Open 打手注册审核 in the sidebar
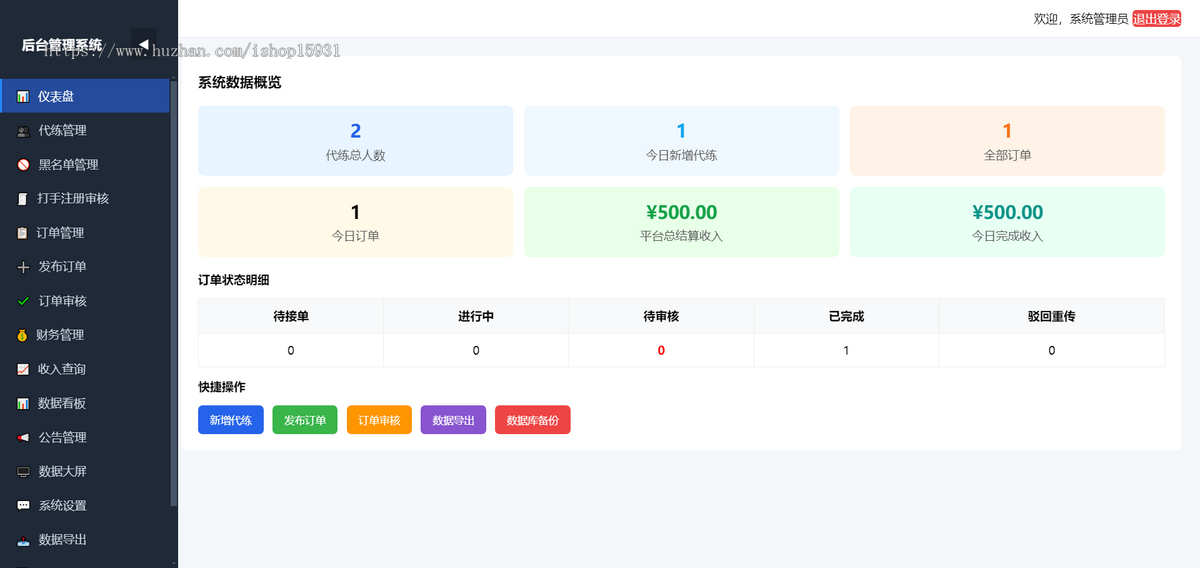 click(85, 198)
